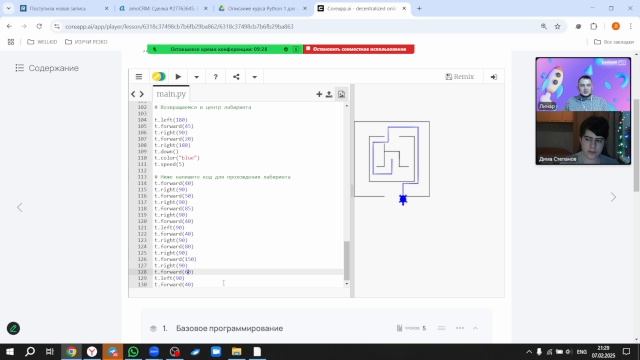
Task: Run the code with the play button
Action: pos(178,77)
